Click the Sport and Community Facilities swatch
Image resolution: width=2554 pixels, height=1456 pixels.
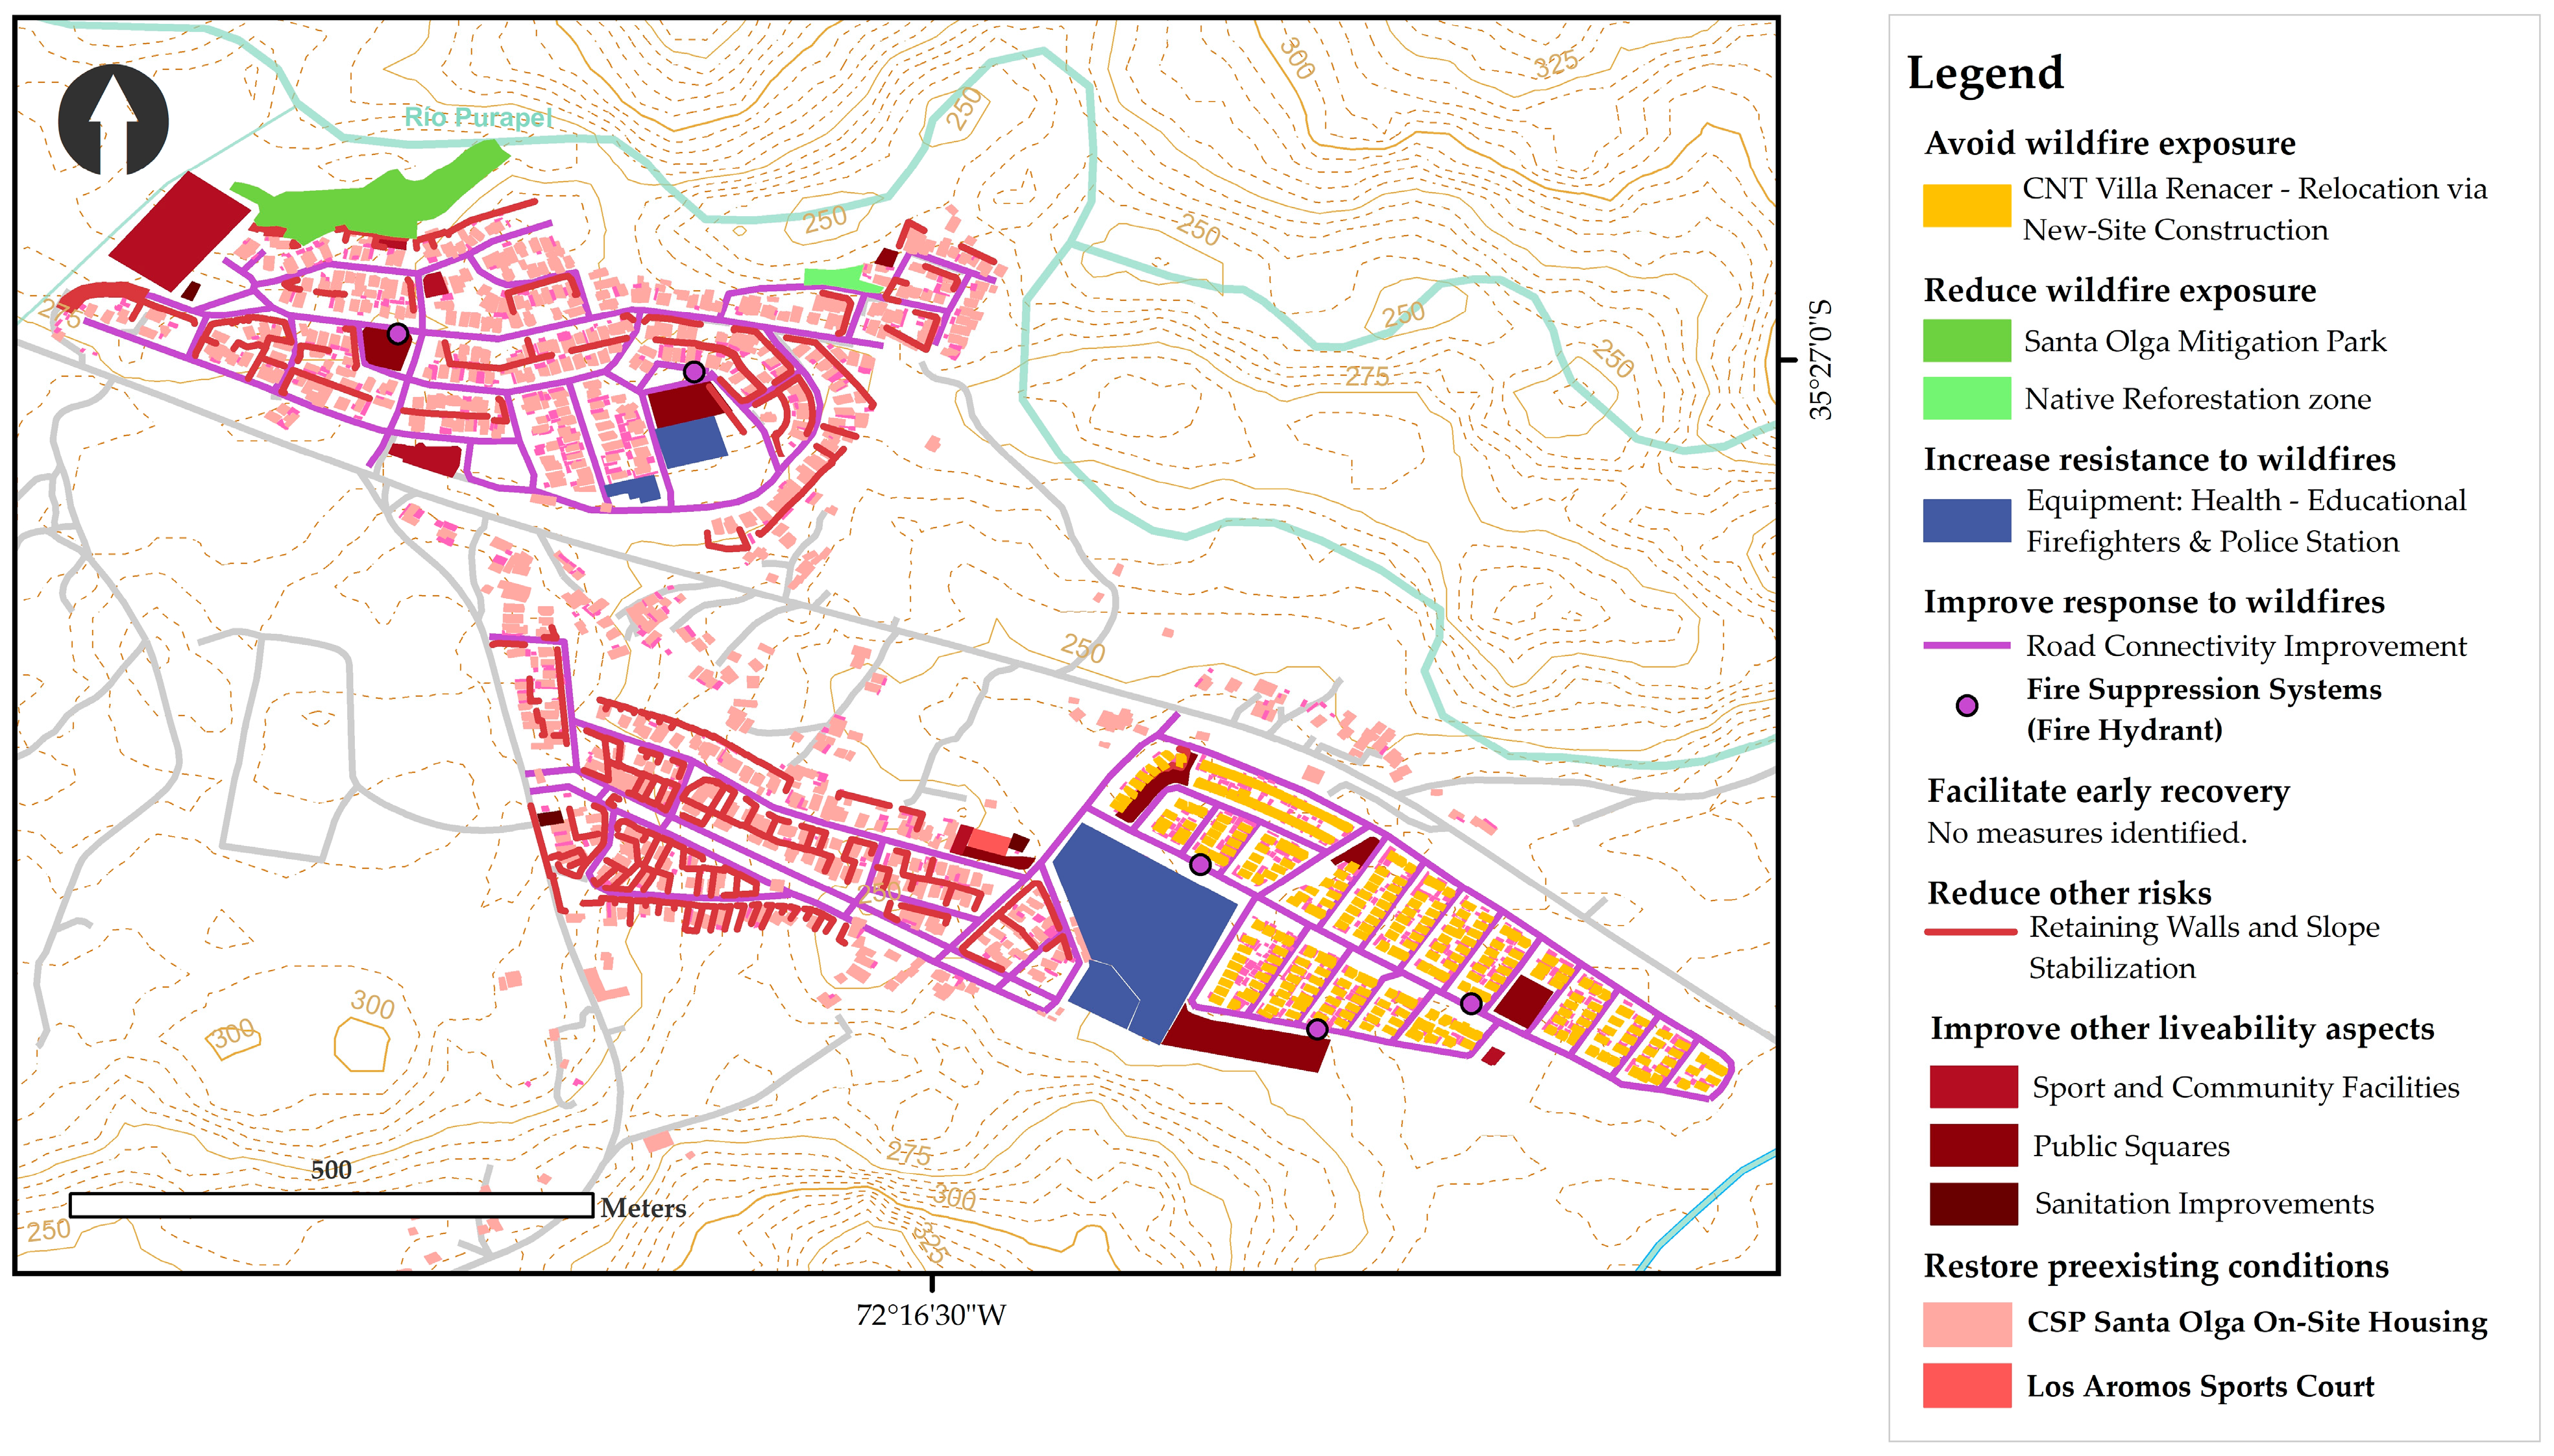tap(1973, 1087)
